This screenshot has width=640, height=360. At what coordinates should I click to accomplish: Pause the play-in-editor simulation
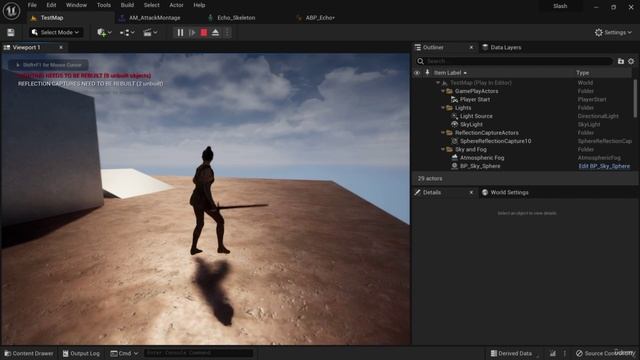(x=180, y=33)
